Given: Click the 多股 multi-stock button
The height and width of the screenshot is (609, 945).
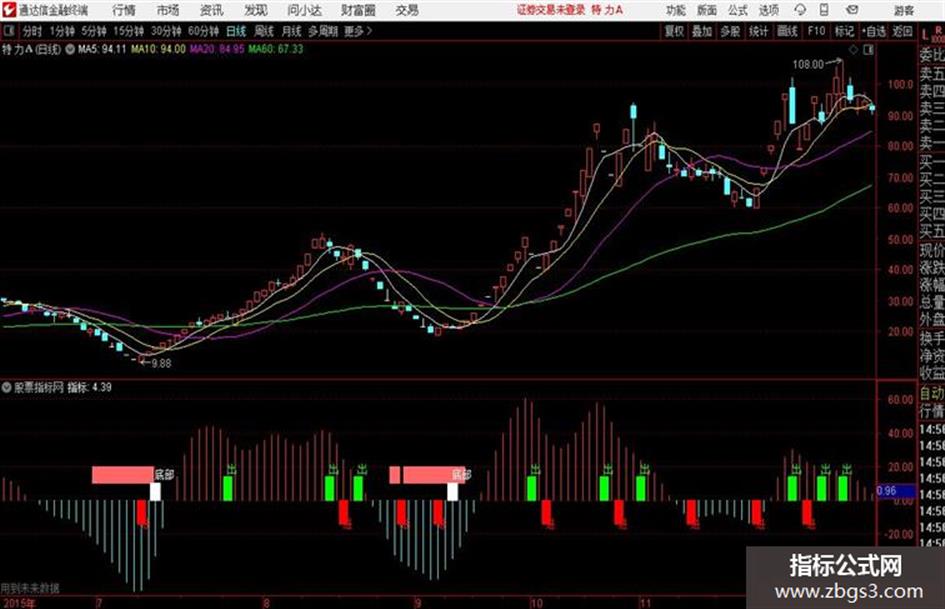Looking at the screenshot, I should click(x=730, y=31).
